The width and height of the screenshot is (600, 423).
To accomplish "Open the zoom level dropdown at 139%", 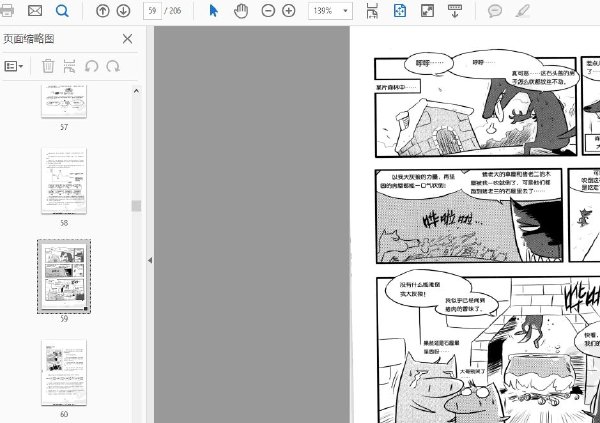I will point(330,11).
